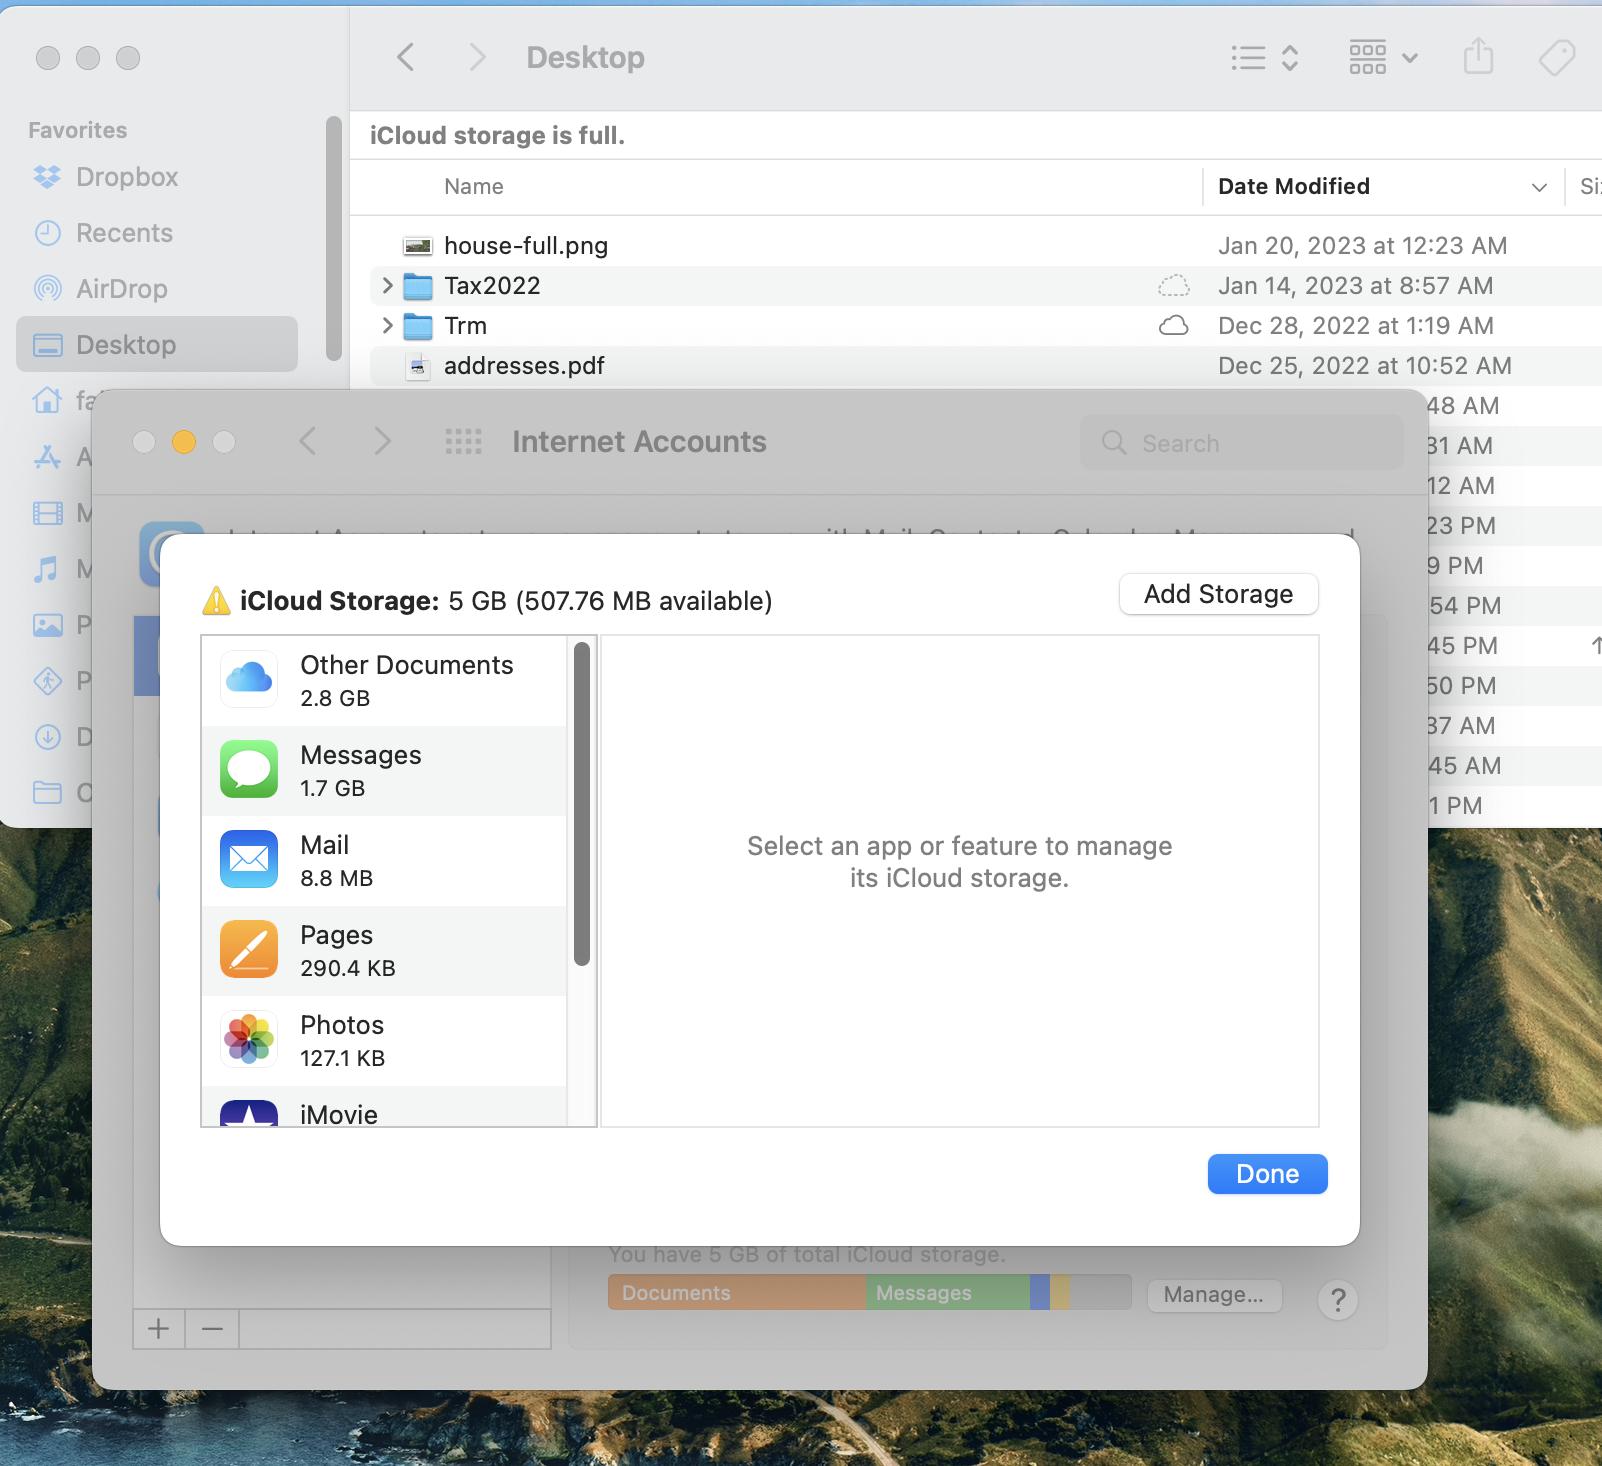Click the share icon in the Finder toolbar

1477,57
